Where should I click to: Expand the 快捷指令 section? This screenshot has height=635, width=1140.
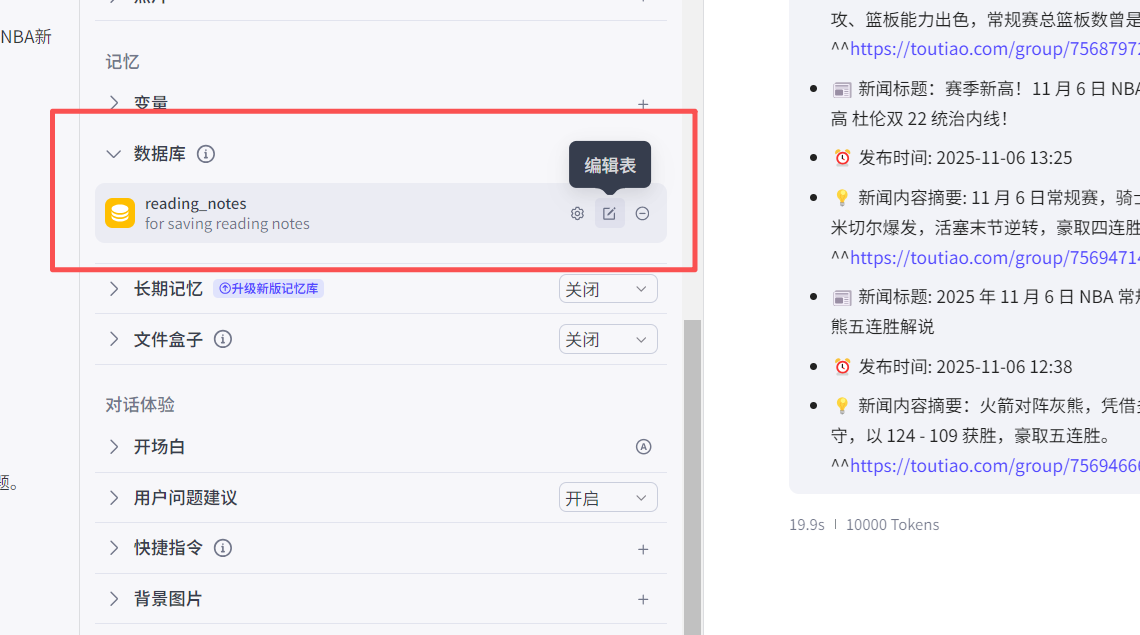point(113,548)
